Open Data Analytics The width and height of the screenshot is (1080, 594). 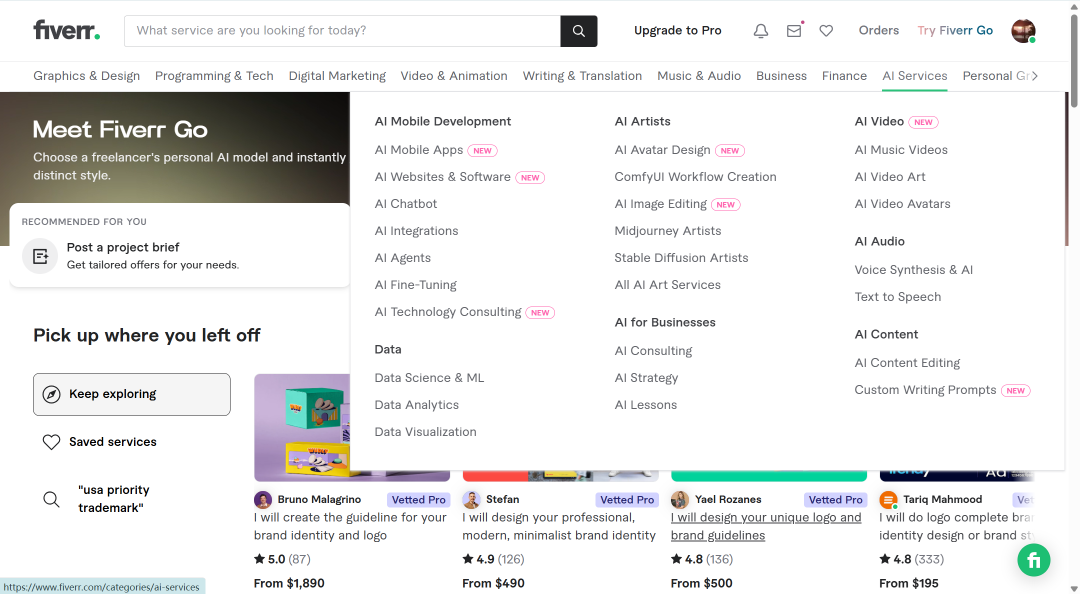417,404
